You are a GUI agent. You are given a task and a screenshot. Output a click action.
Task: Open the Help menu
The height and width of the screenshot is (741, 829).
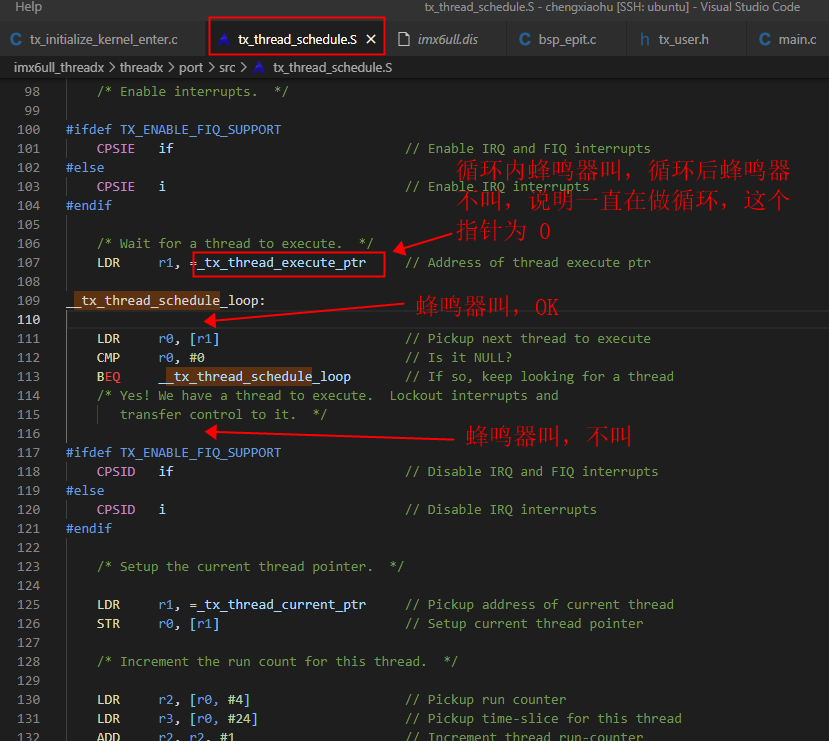pos(28,7)
